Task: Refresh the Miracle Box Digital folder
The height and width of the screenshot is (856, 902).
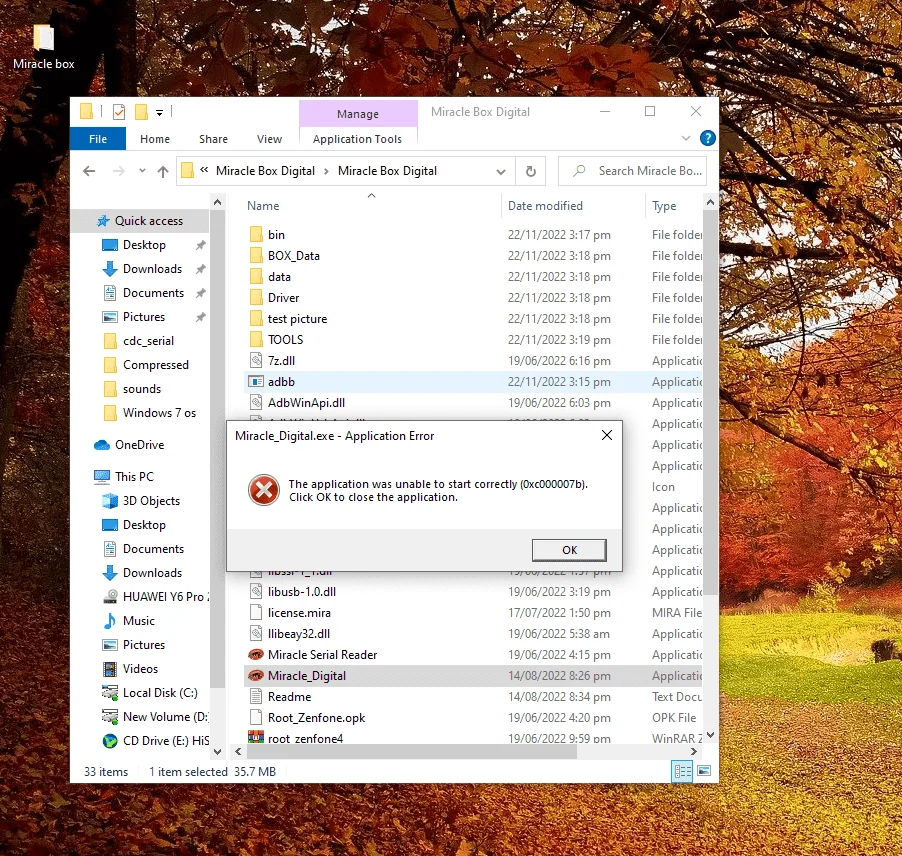Action: (530, 171)
